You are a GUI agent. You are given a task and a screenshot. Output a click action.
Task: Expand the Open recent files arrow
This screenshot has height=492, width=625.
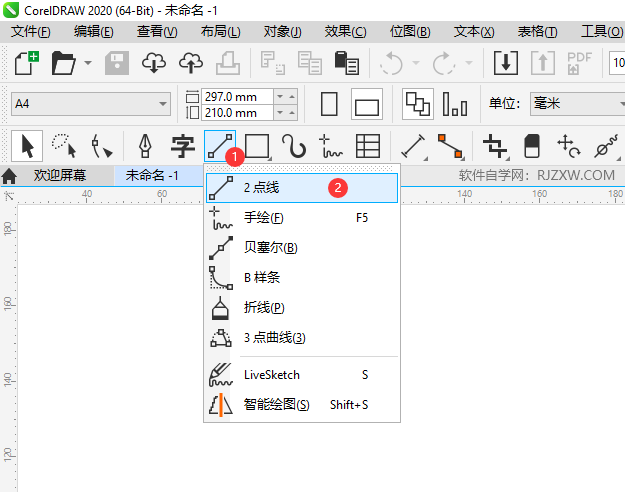88,63
